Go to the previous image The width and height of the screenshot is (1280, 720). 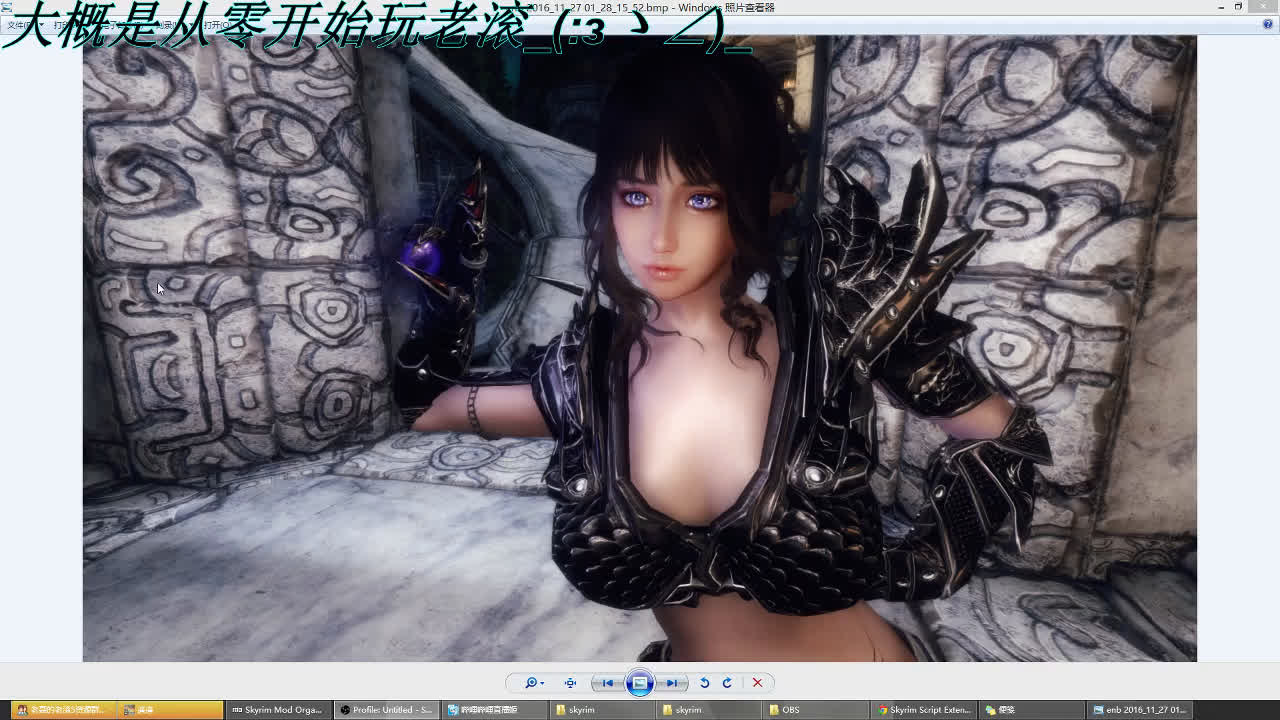point(609,683)
